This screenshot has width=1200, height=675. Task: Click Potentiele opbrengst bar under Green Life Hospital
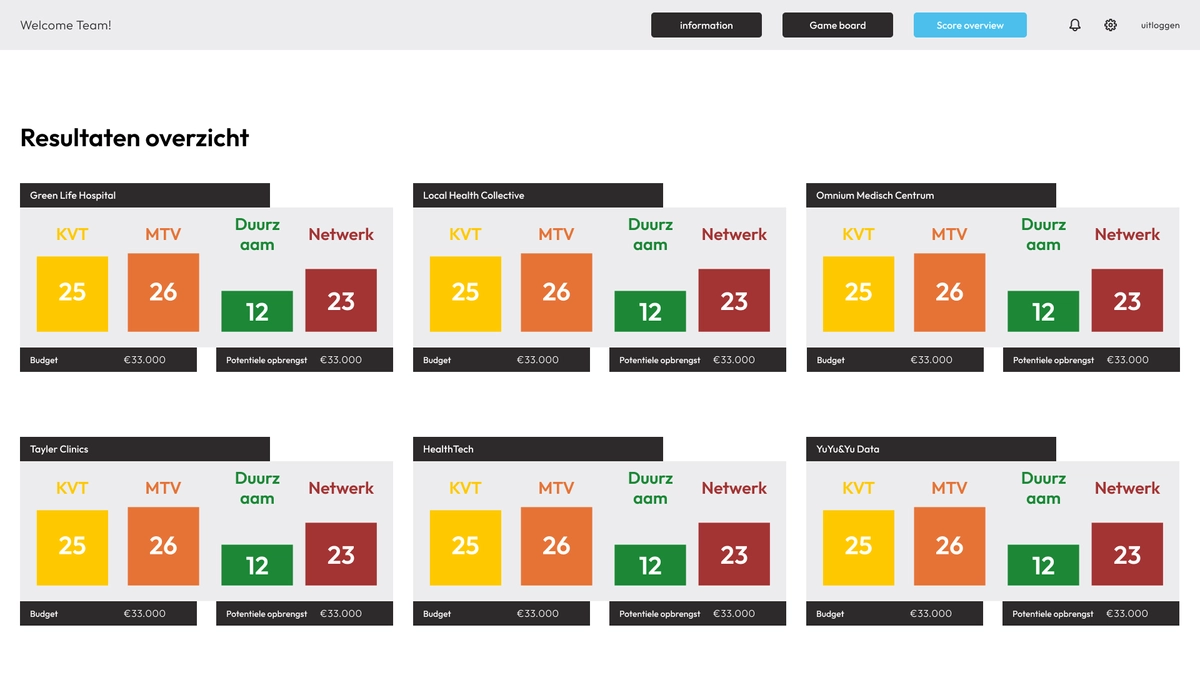tap(304, 360)
